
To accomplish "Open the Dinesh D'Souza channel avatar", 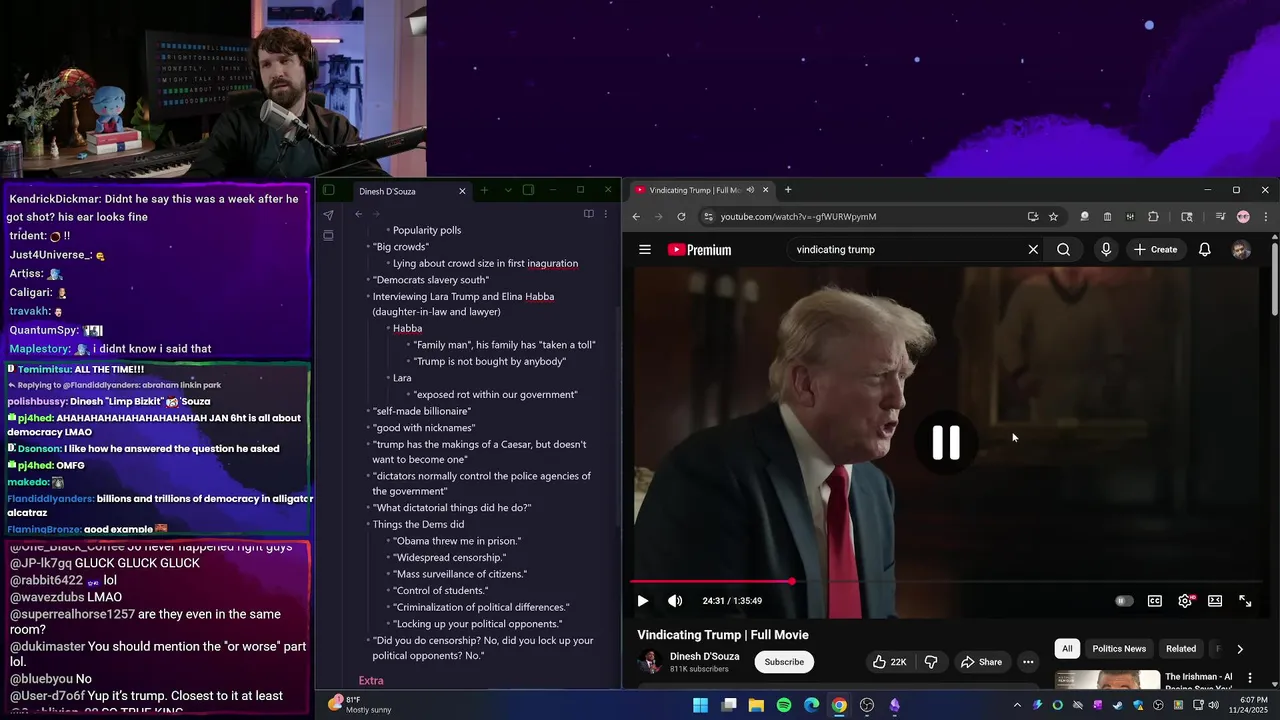I will (x=650, y=662).
